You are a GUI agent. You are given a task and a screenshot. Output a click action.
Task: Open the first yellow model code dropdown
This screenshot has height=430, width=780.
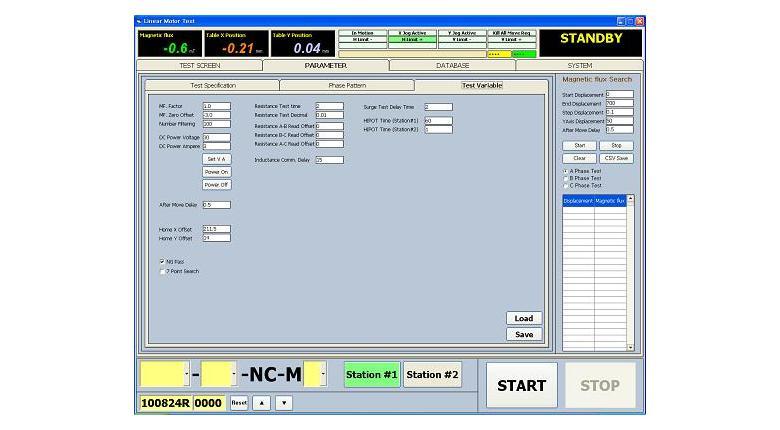[187, 374]
